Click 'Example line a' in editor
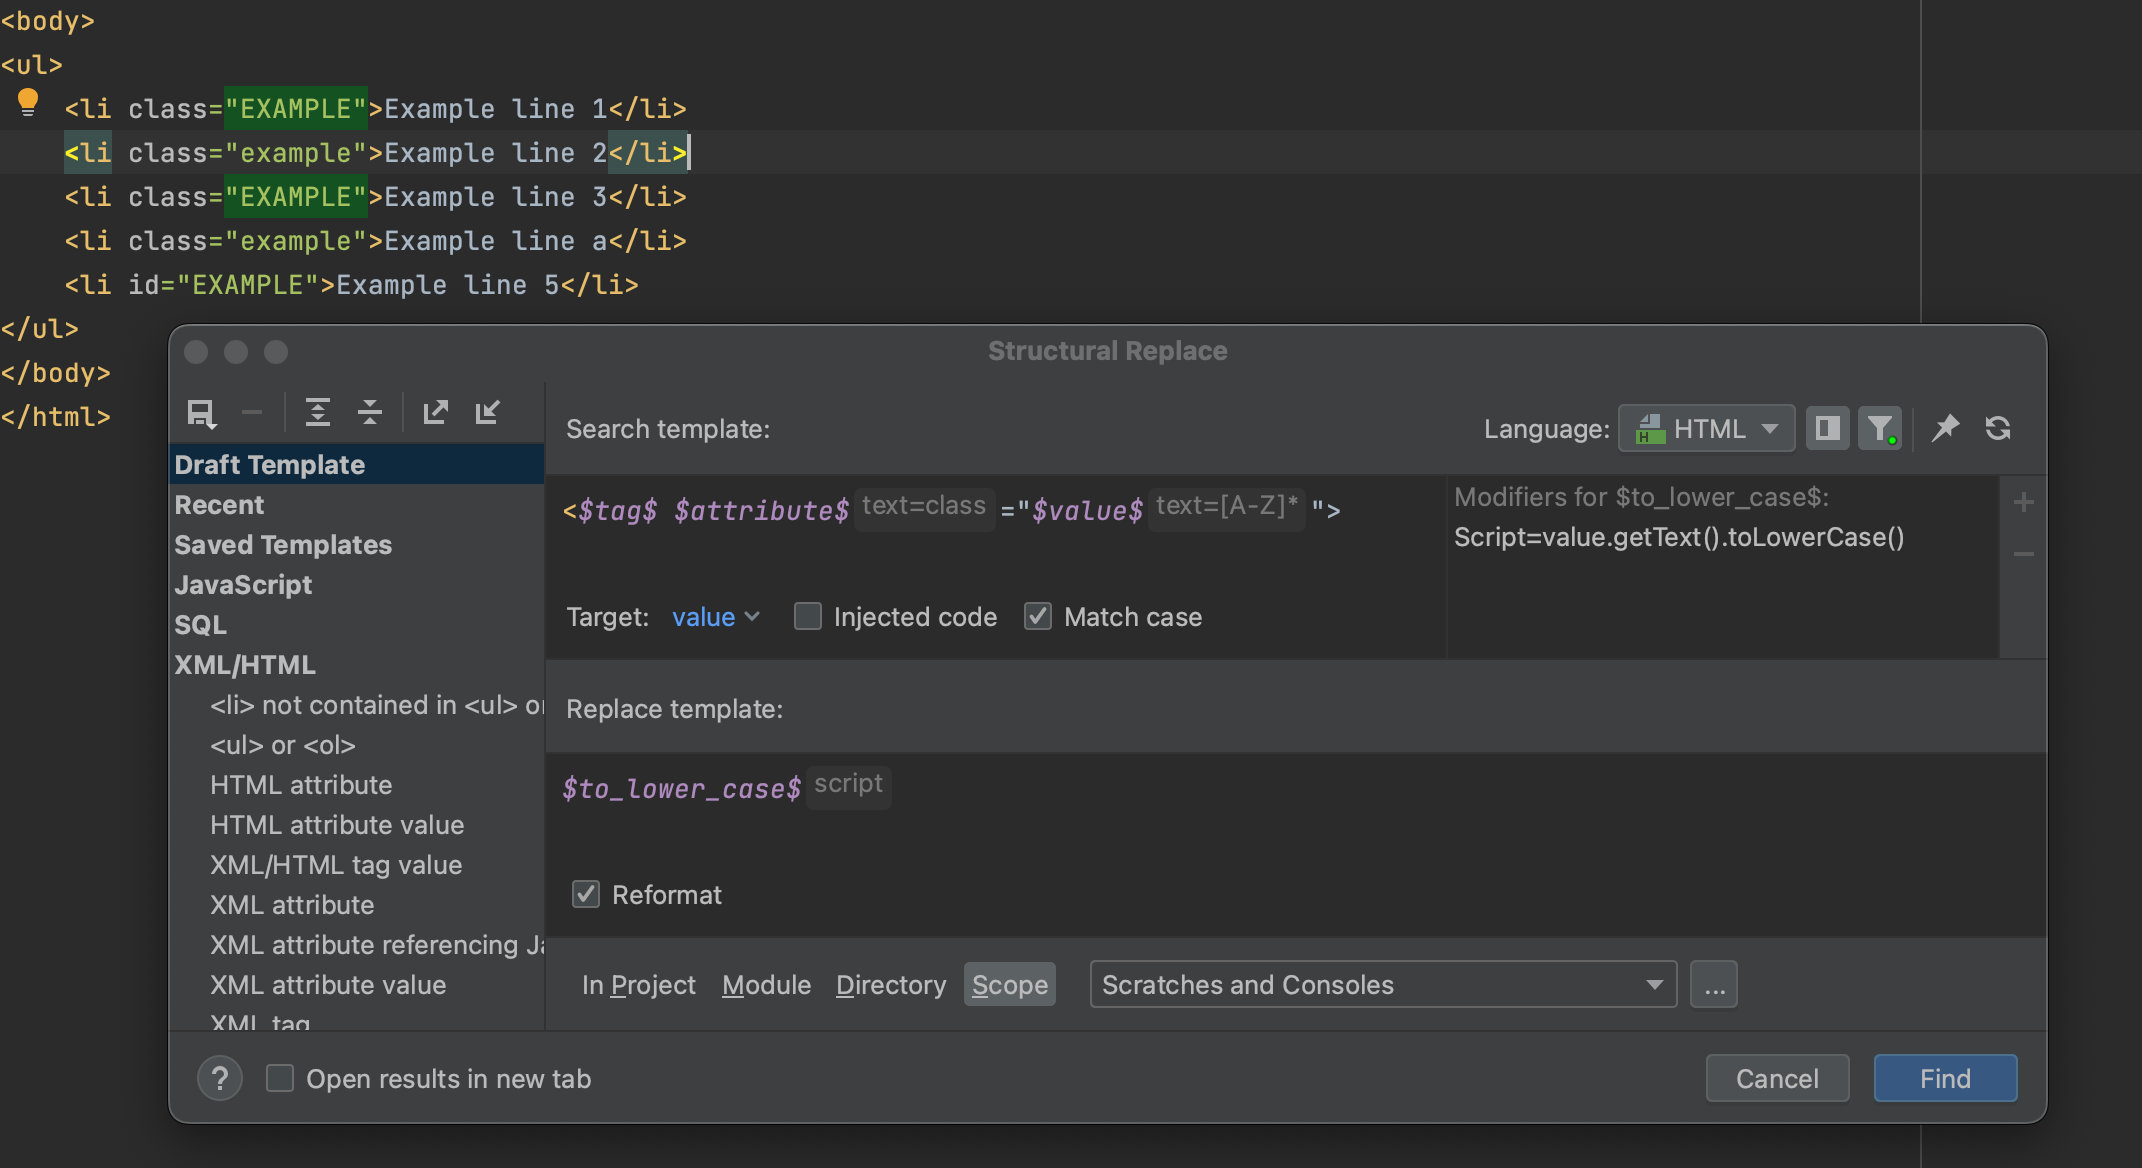 point(495,241)
